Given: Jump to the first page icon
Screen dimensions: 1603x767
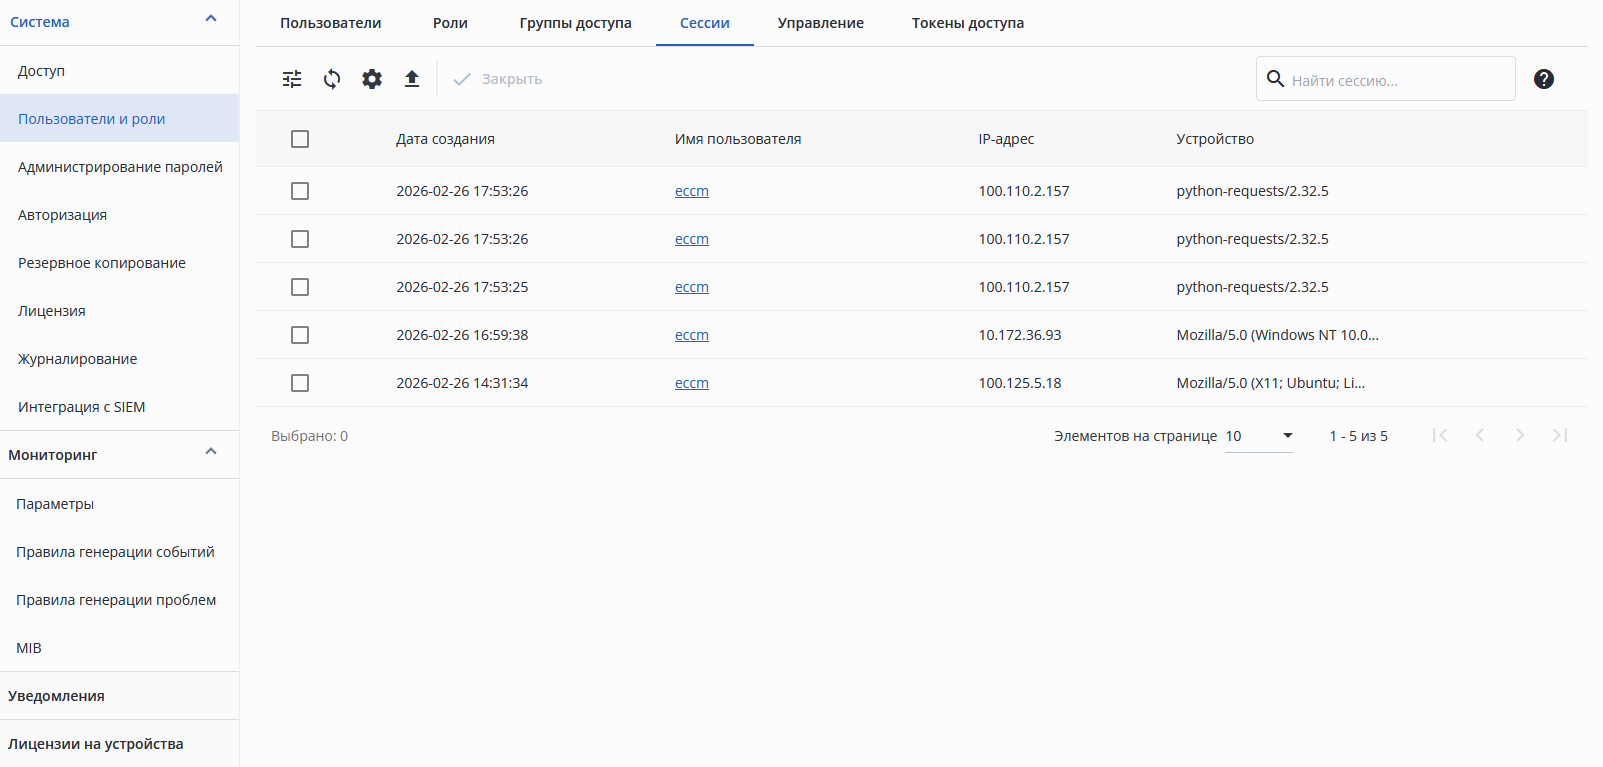Looking at the screenshot, I should pos(1440,435).
